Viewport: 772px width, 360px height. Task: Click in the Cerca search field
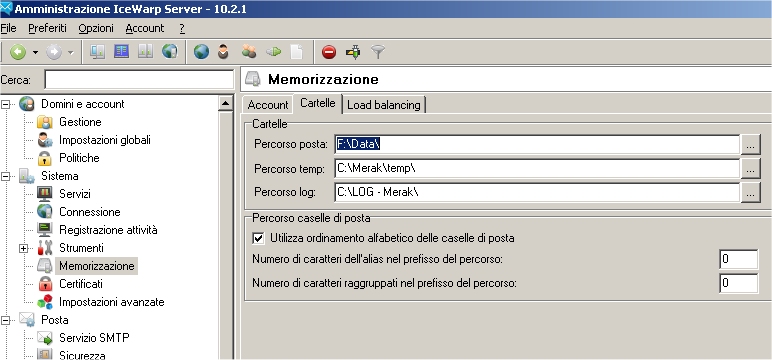tap(139, 80)
